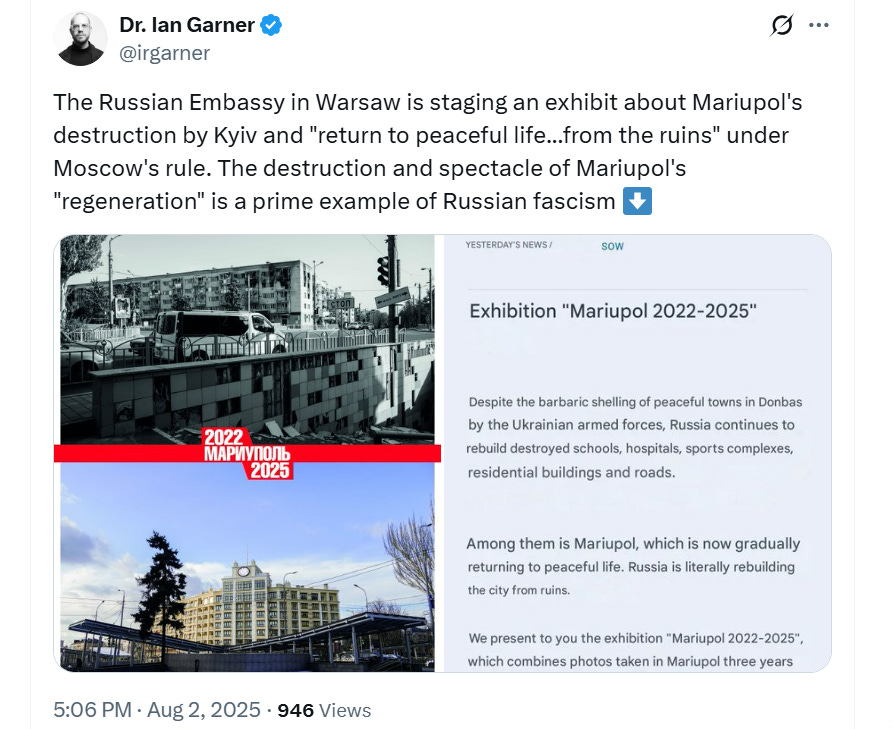Image resolution: width=893 pixels, height=729 pixels.
Task: Click the SOW label in article image
Action: (x=612, y=246)
